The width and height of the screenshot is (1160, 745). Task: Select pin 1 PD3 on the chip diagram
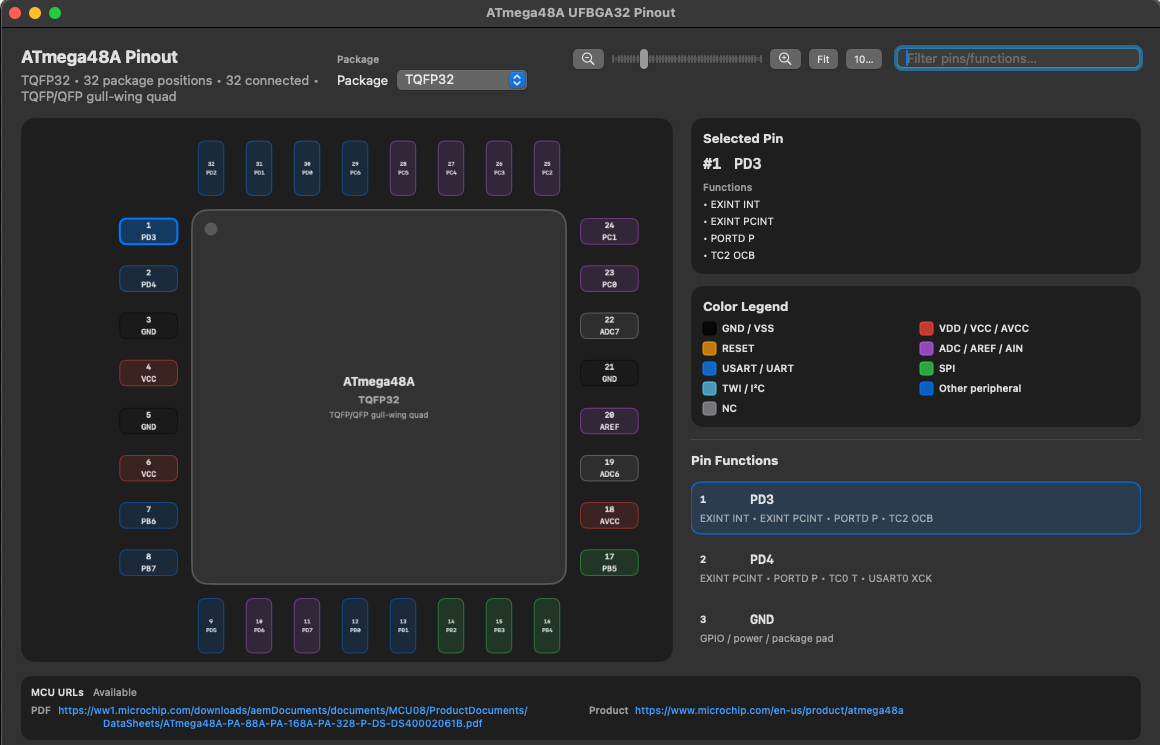click(149, 232)
